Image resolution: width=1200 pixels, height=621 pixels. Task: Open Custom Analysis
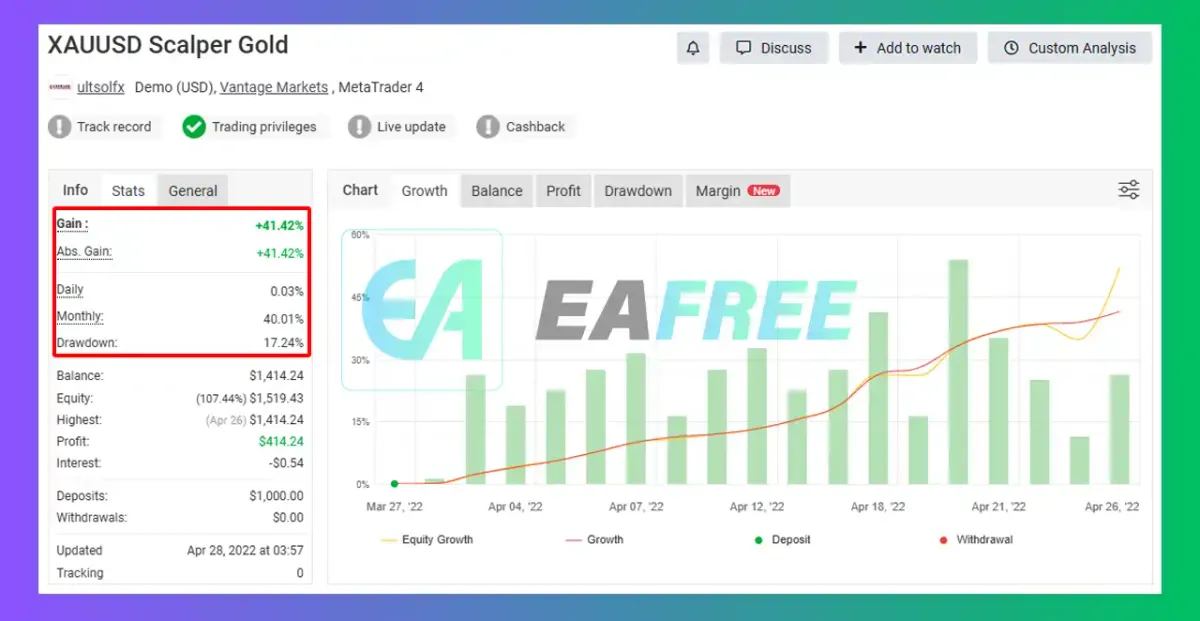click(x=1070, y=48)
